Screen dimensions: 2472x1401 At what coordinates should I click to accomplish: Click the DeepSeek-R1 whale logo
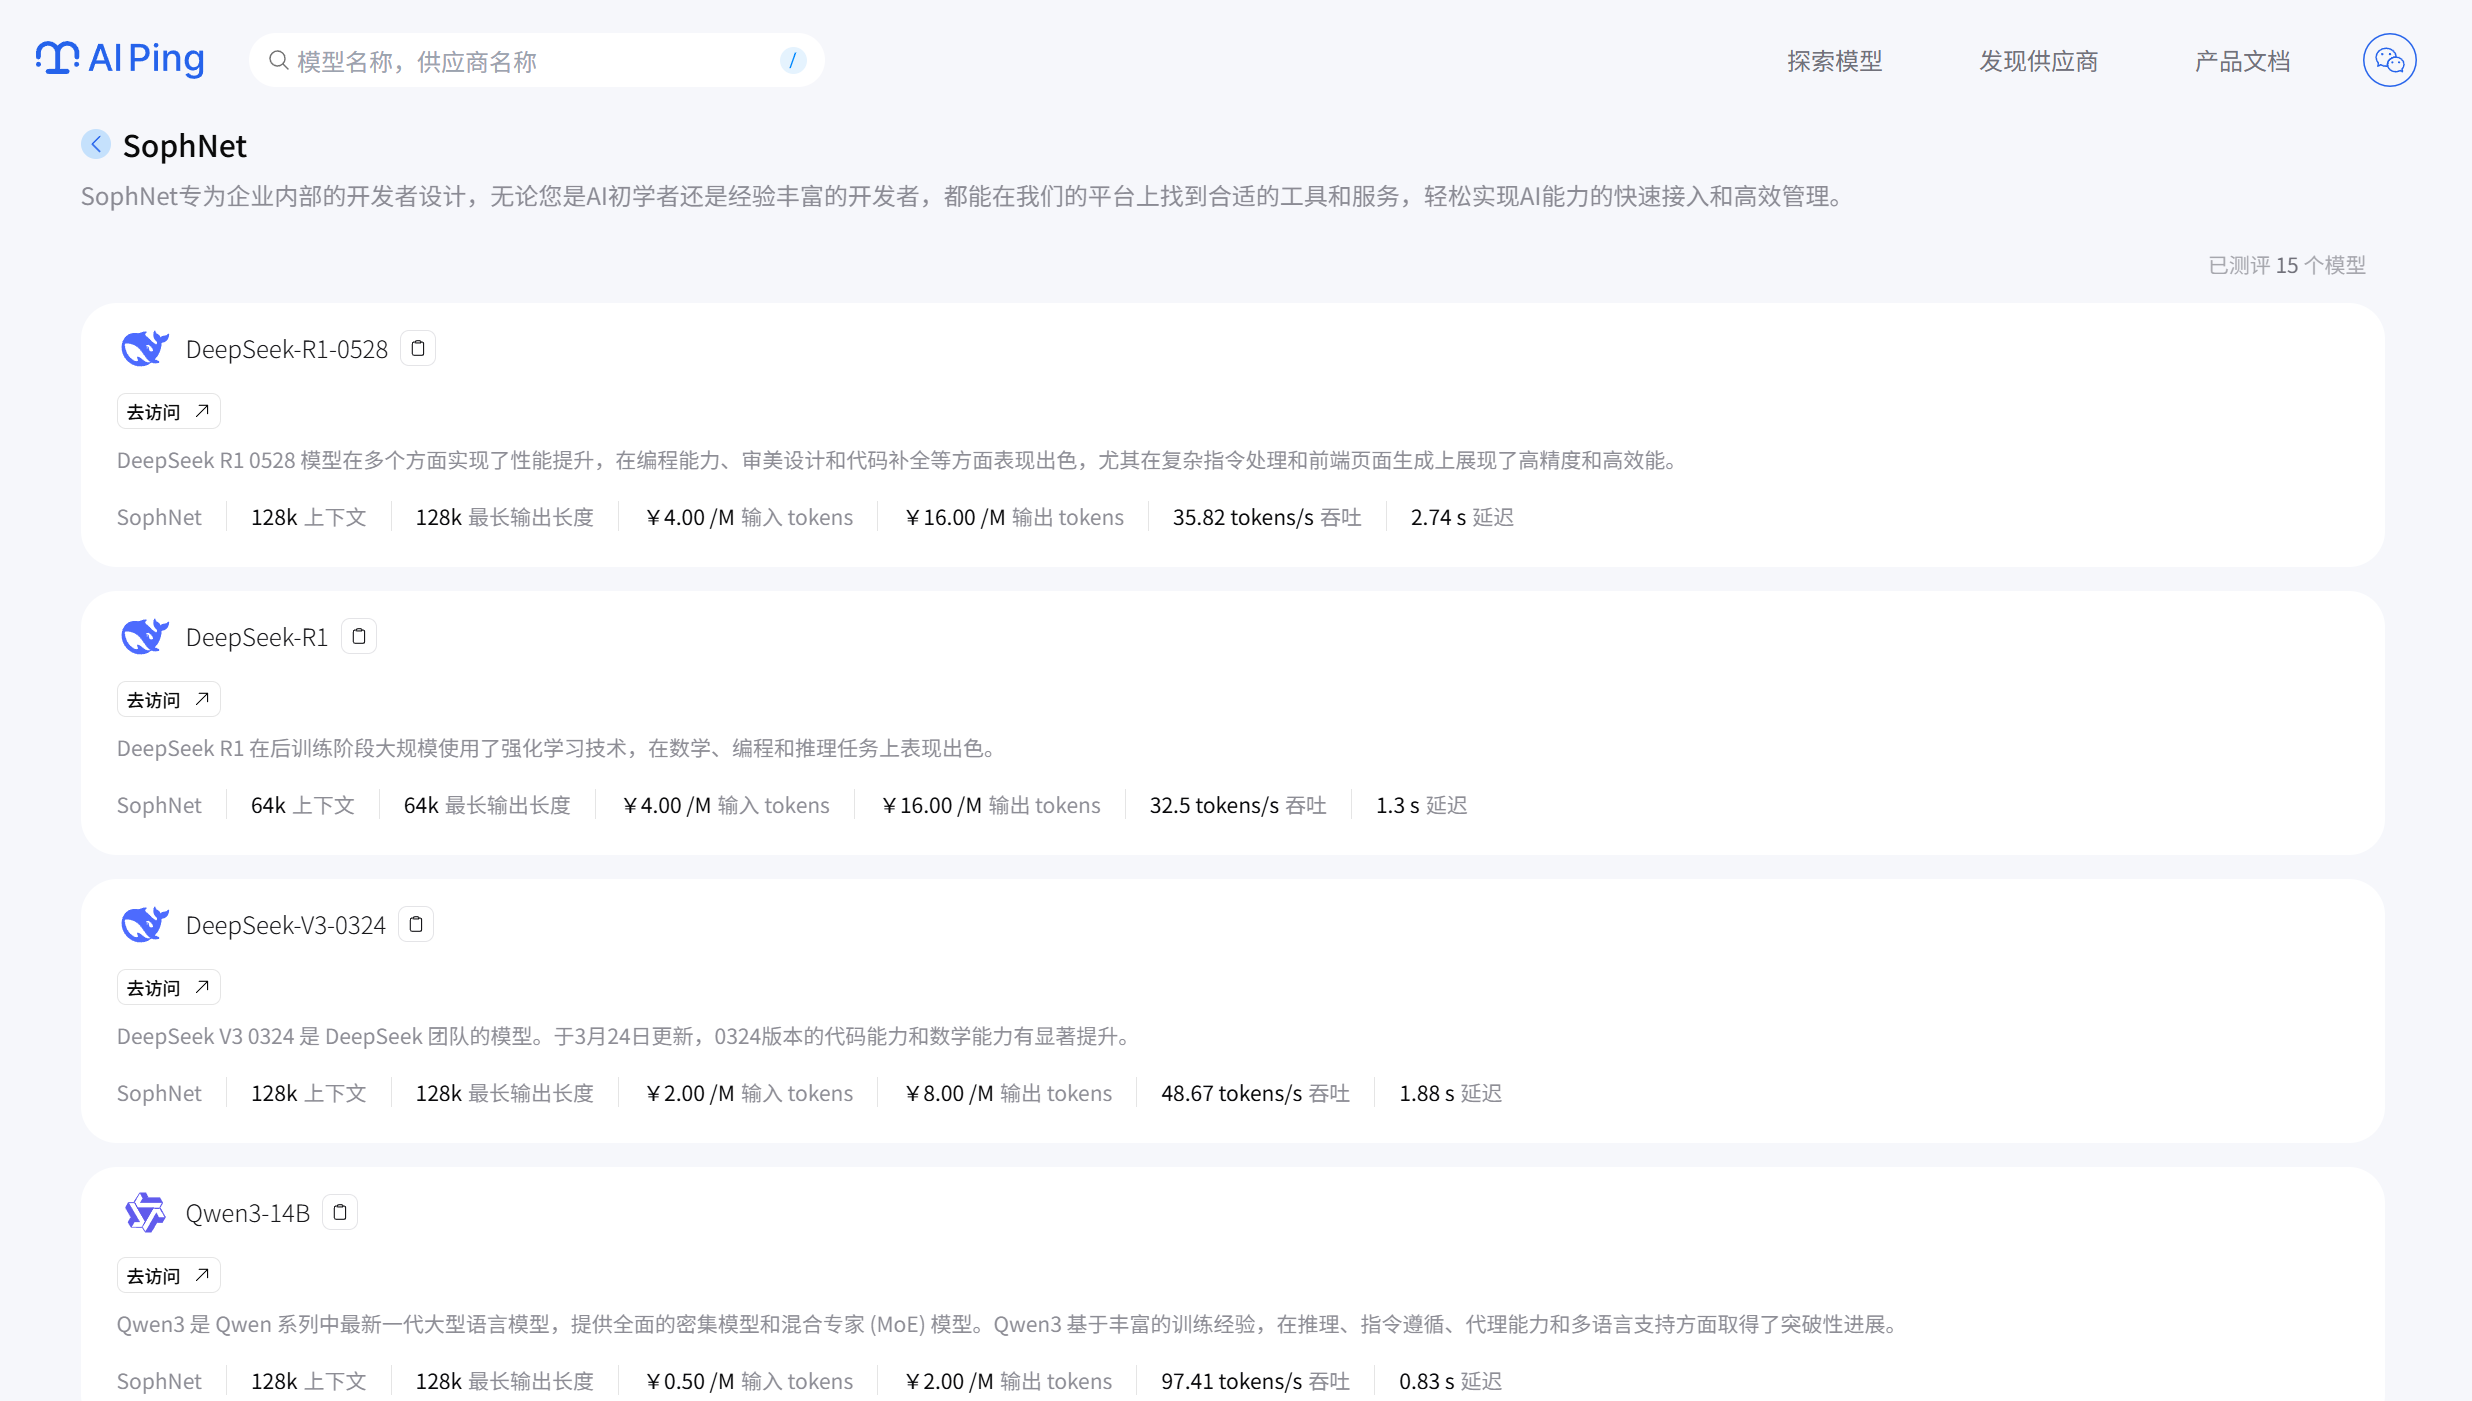click(145, 636)
